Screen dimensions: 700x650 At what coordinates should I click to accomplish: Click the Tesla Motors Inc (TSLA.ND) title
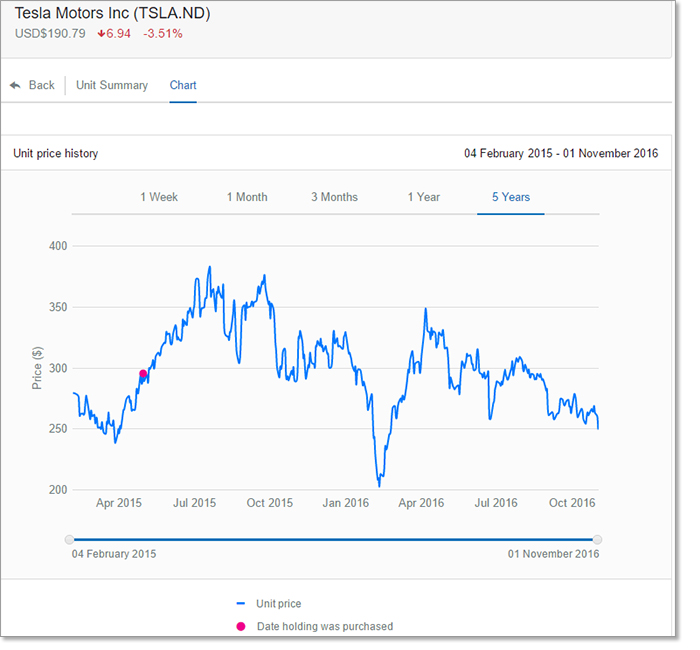tap(112, 13)
